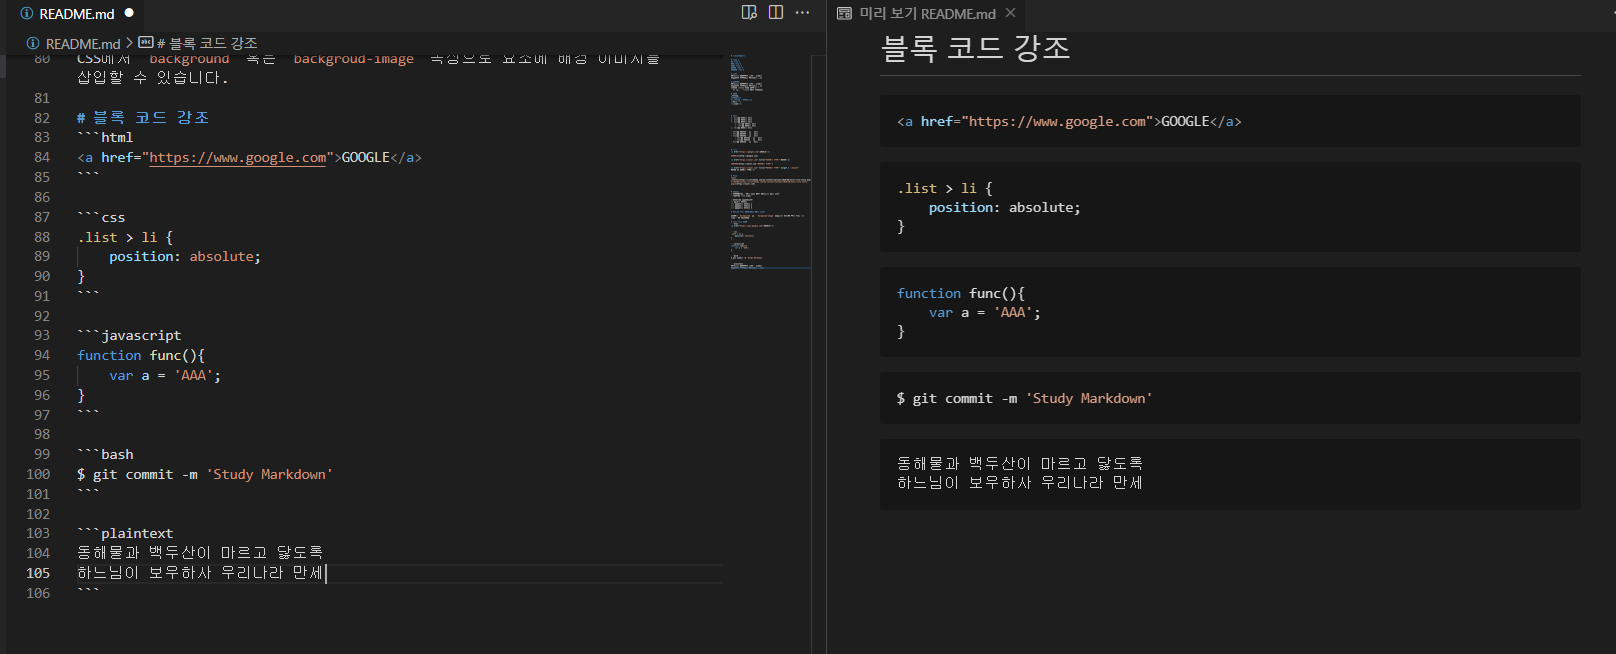Click line number 99 in the gutter

[x=41, y=454]
